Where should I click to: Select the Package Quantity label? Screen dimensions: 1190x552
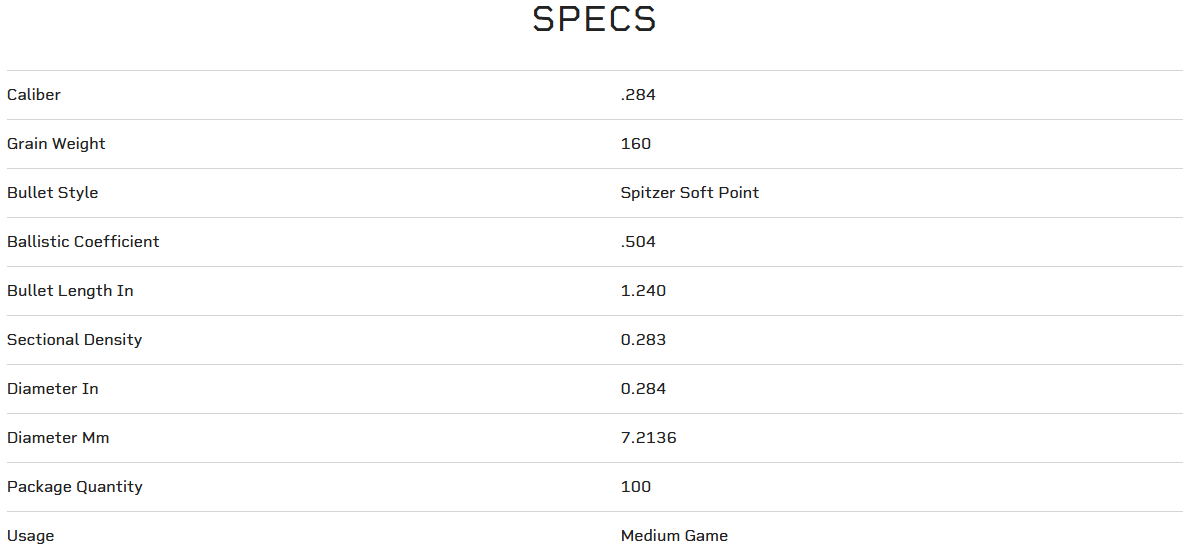pos(75,487)
